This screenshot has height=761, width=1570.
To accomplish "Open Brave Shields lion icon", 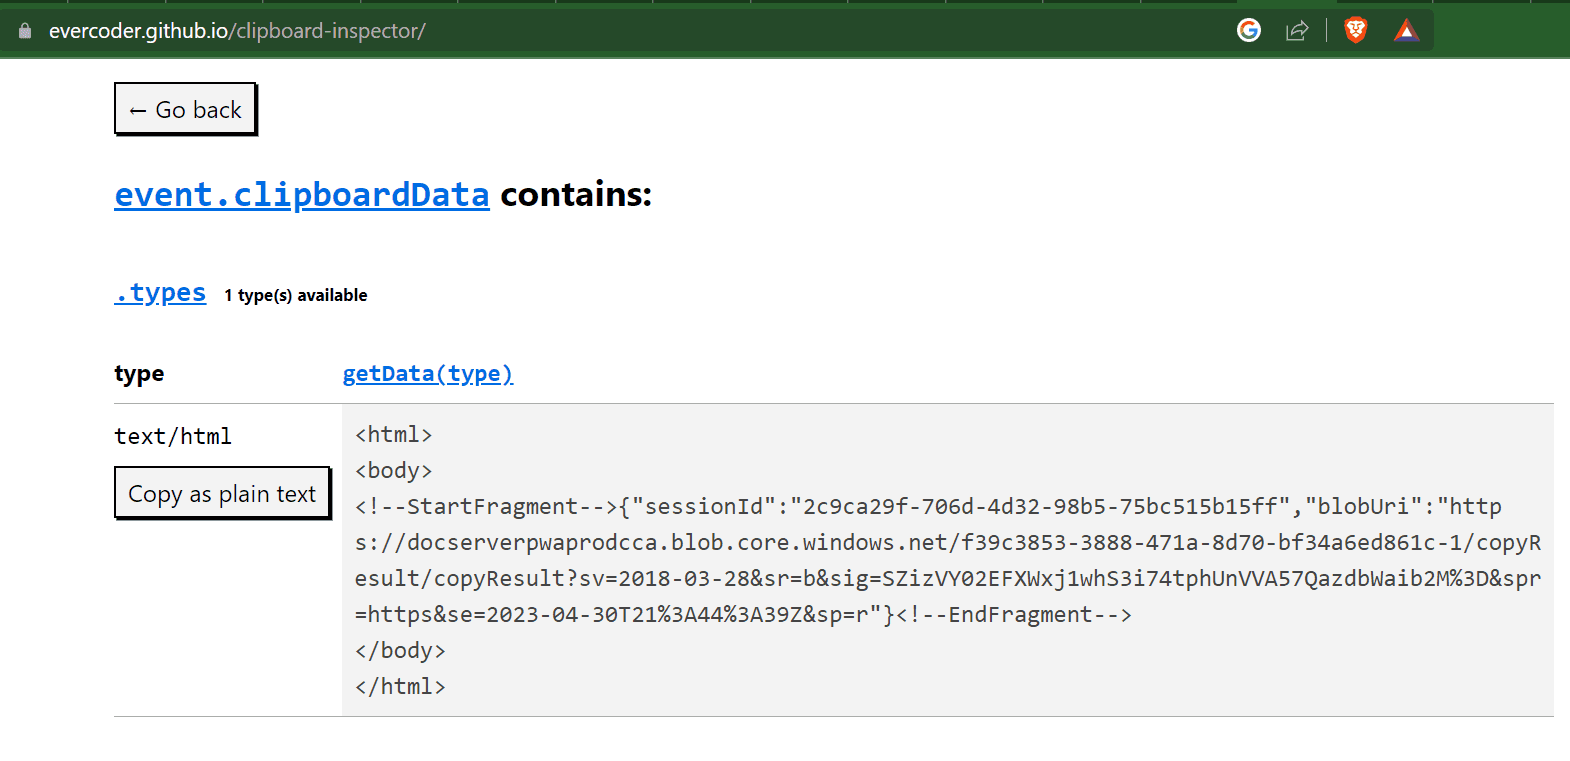I will click(1355, 30).
